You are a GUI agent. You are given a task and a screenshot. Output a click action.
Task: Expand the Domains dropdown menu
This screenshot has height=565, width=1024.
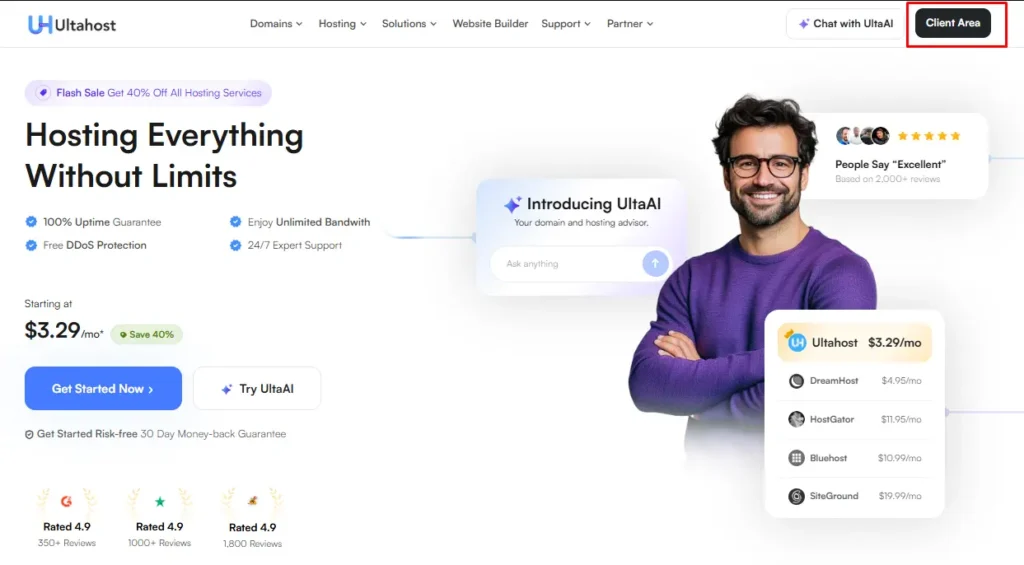point(276,24)
